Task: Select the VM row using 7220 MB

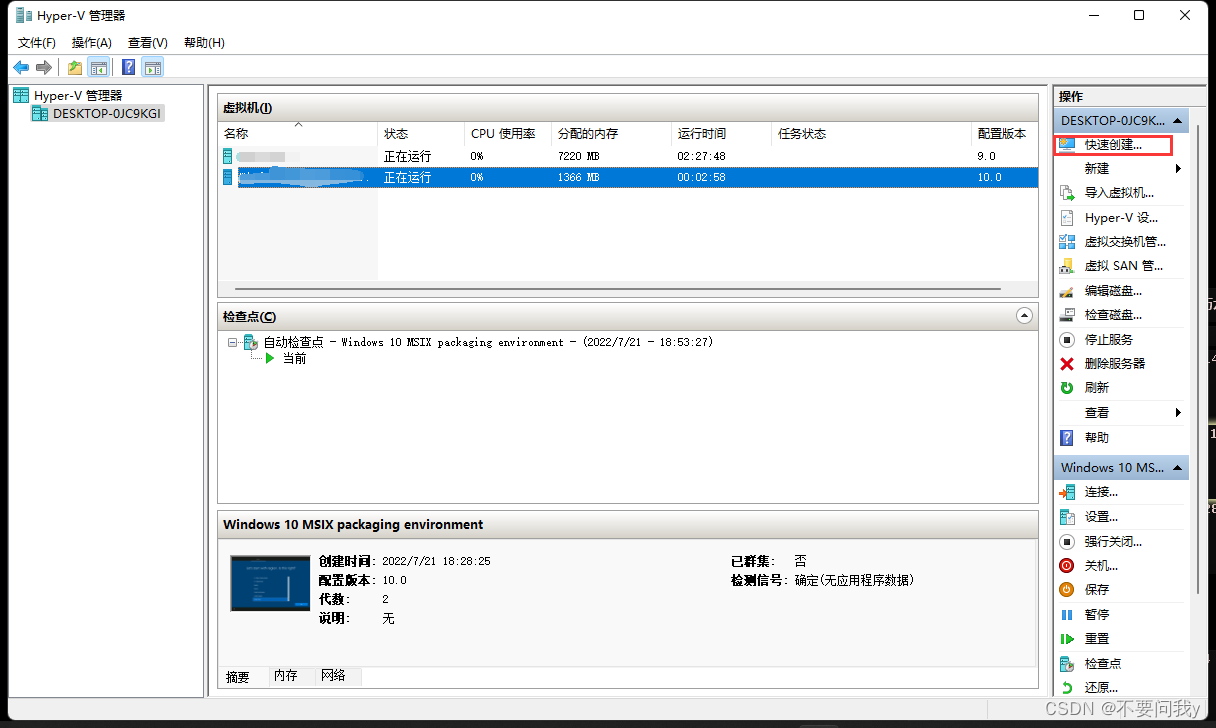Action: [x=628, y=156]
